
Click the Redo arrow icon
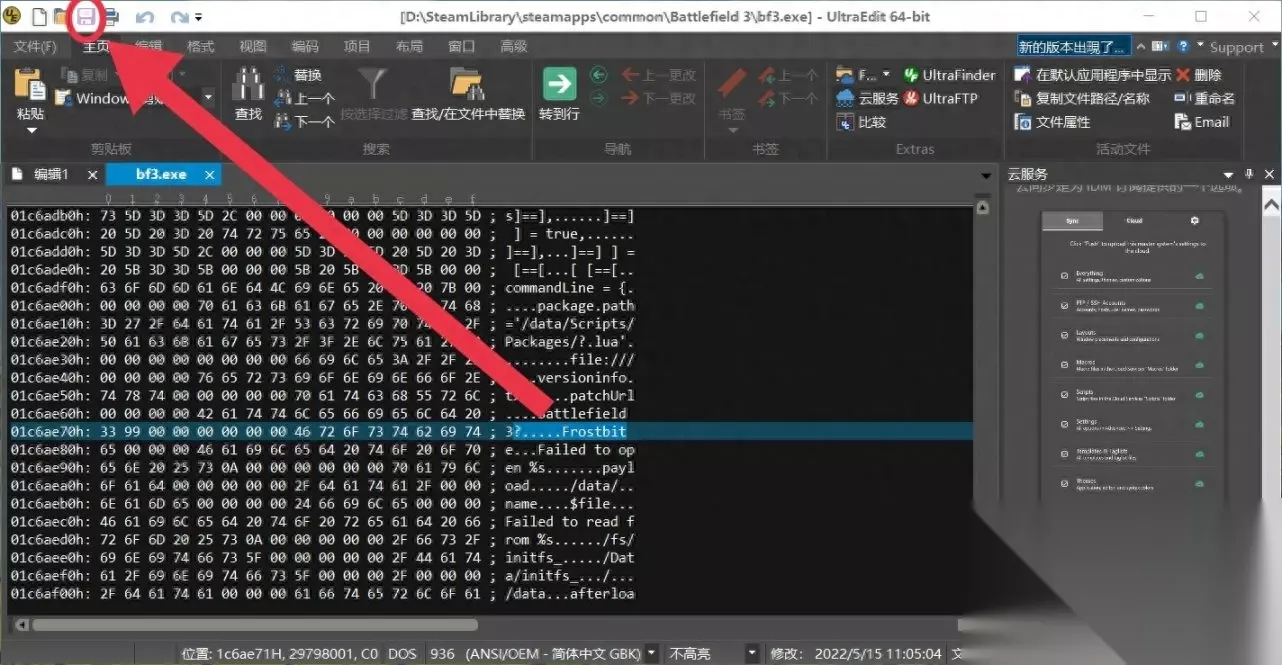click(179, 17)
